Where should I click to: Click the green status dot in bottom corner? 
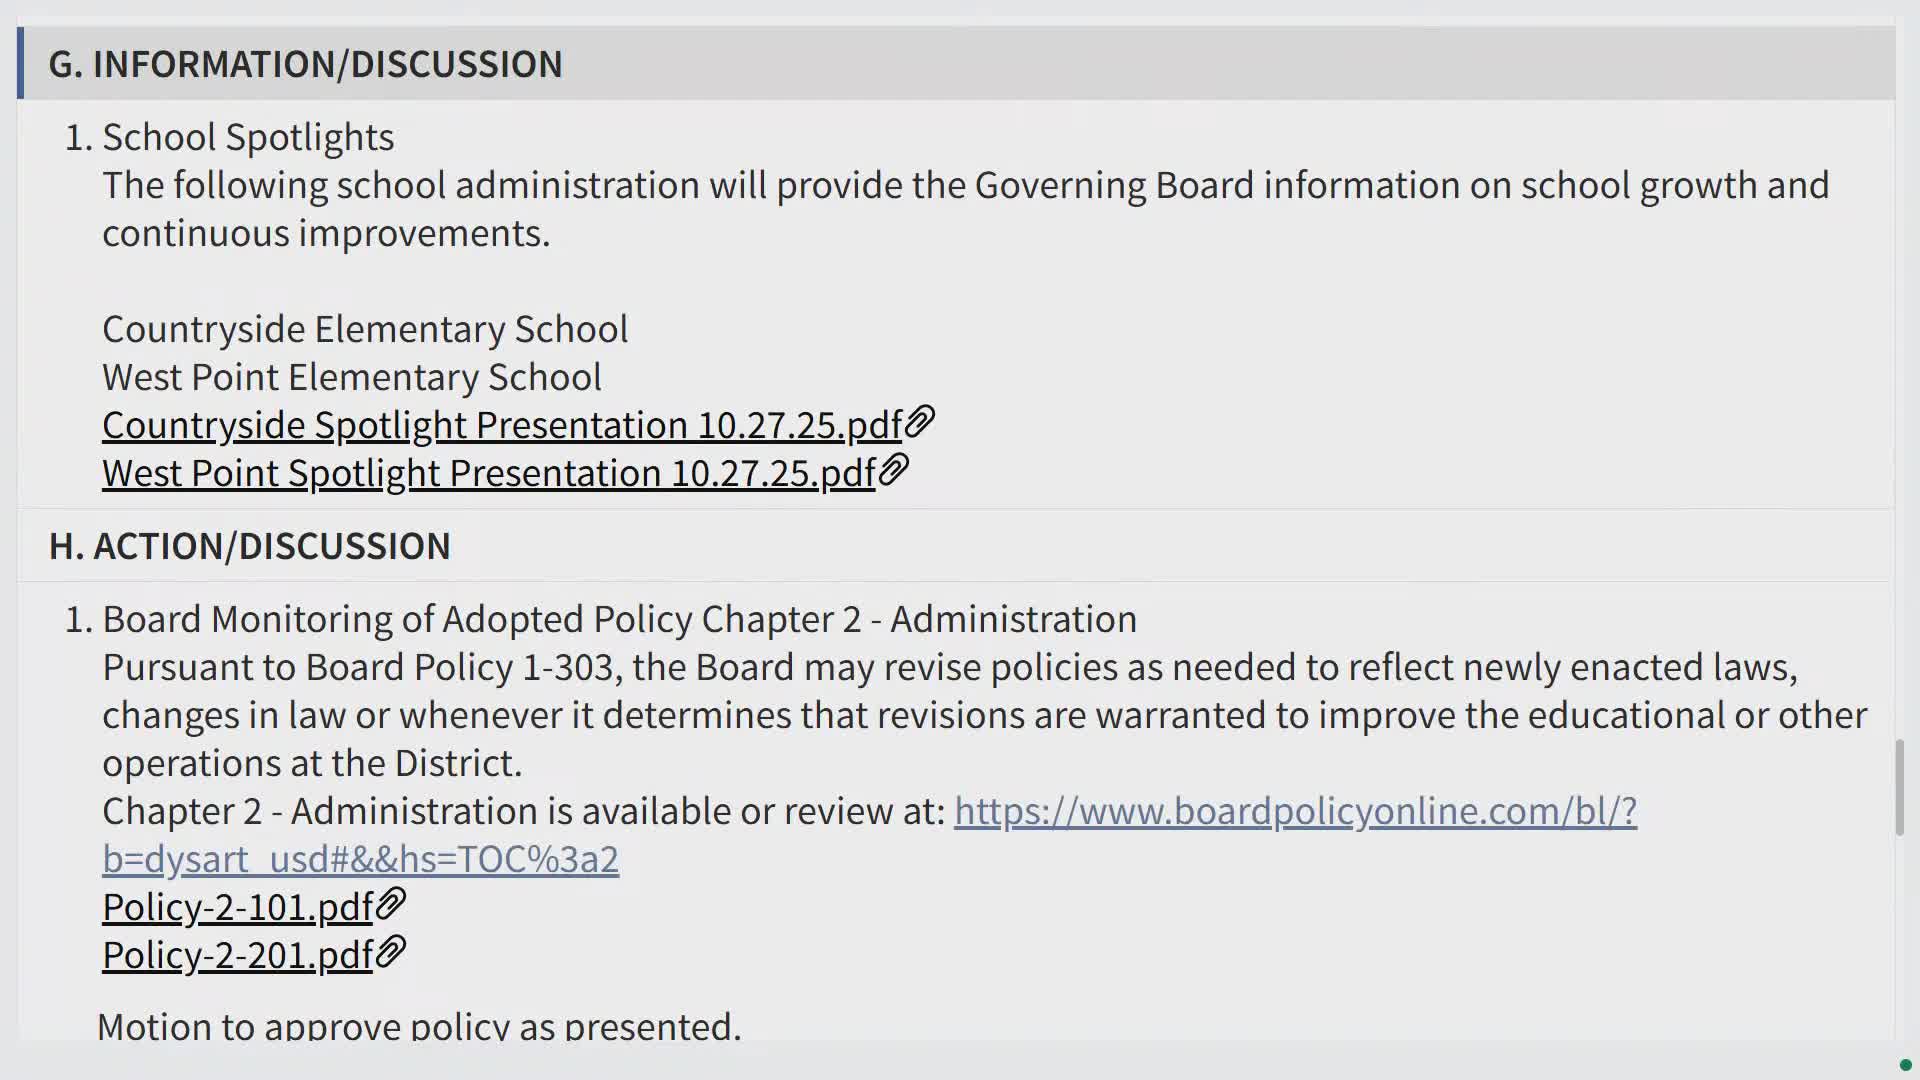pos(1906,1065)
